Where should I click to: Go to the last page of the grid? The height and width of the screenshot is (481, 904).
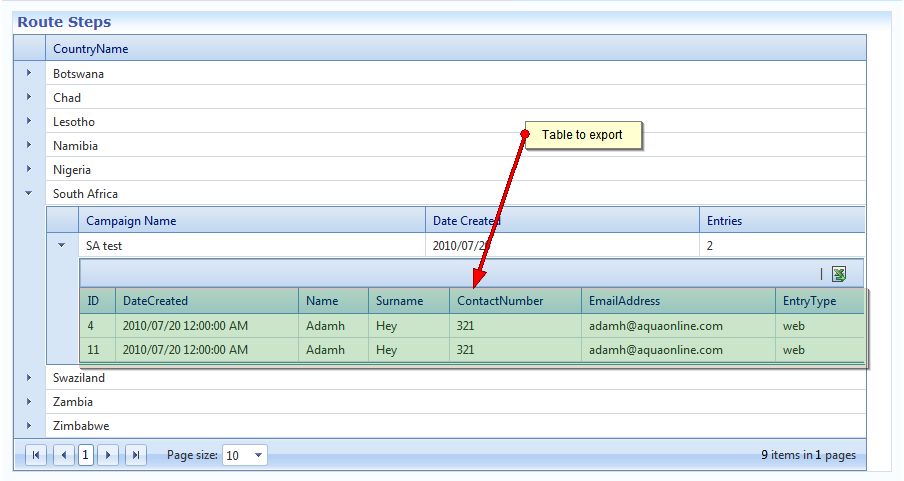135,455
